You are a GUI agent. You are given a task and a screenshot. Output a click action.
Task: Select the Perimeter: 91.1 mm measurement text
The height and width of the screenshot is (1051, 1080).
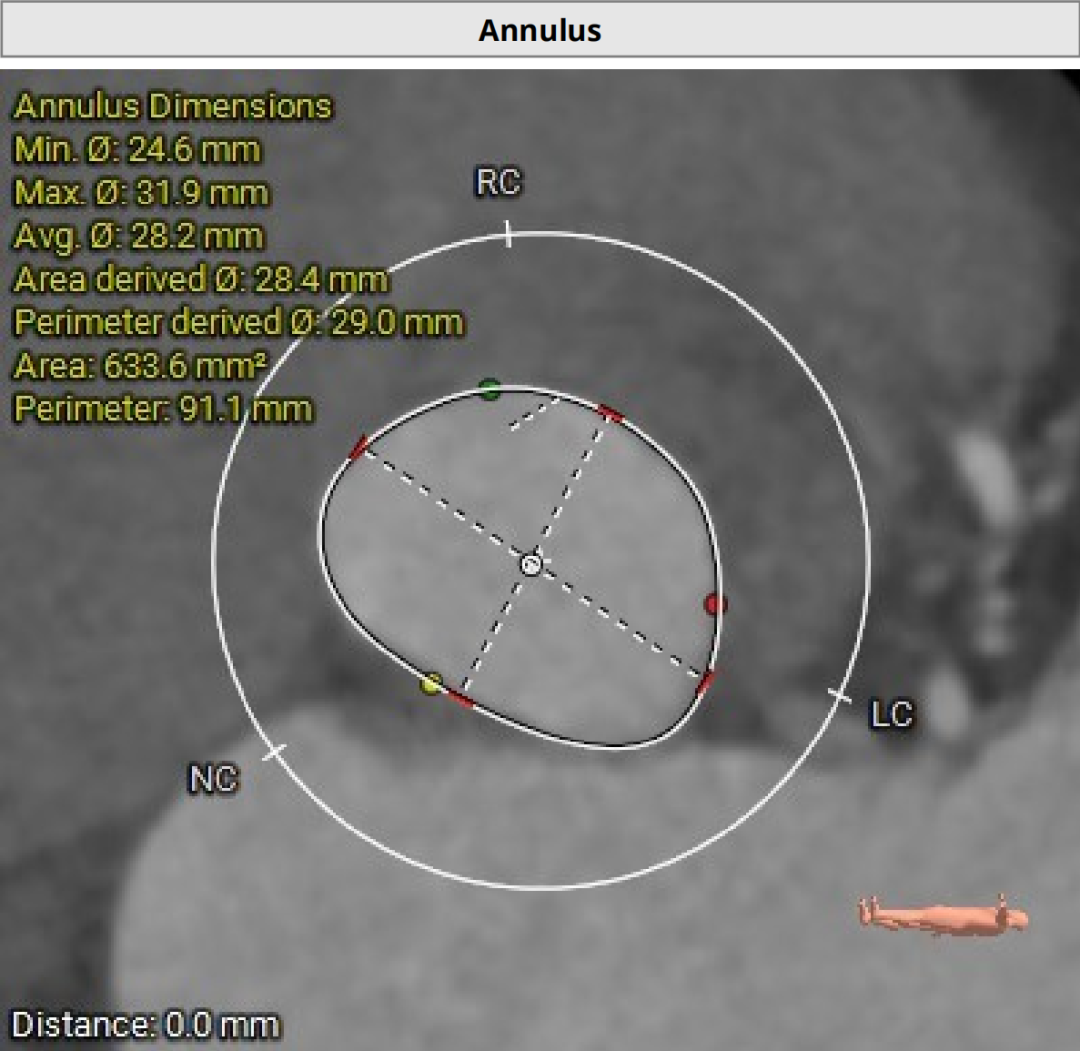(163, 409)
